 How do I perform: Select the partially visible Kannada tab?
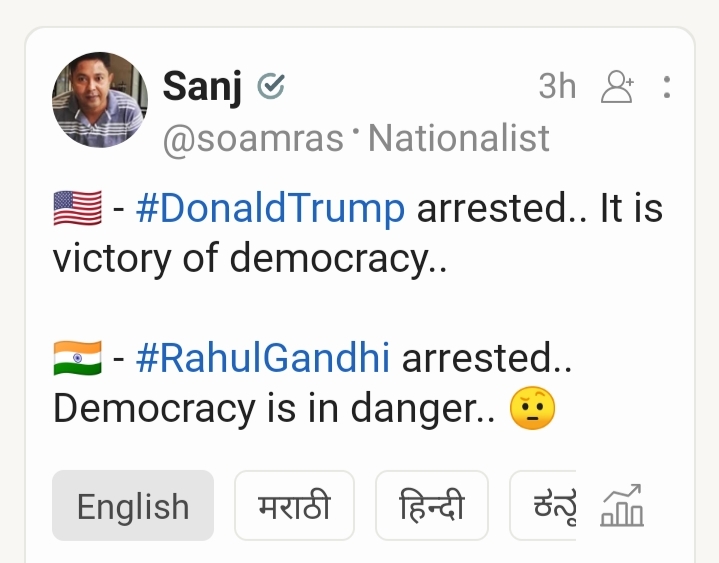click(543, 506)
